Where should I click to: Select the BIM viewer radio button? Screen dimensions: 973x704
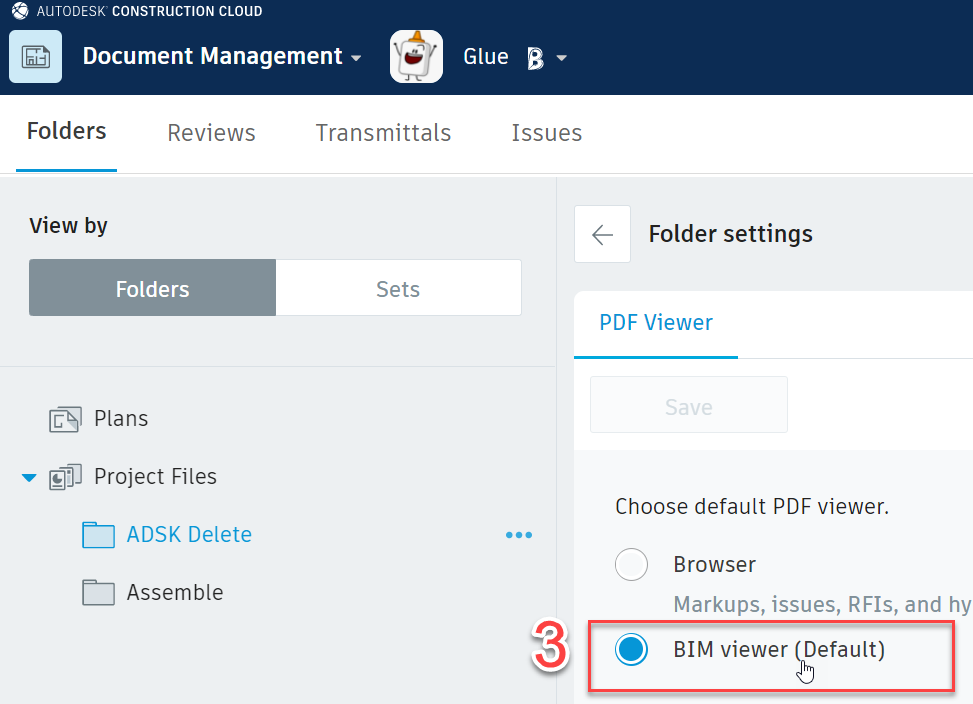[631, 649]
